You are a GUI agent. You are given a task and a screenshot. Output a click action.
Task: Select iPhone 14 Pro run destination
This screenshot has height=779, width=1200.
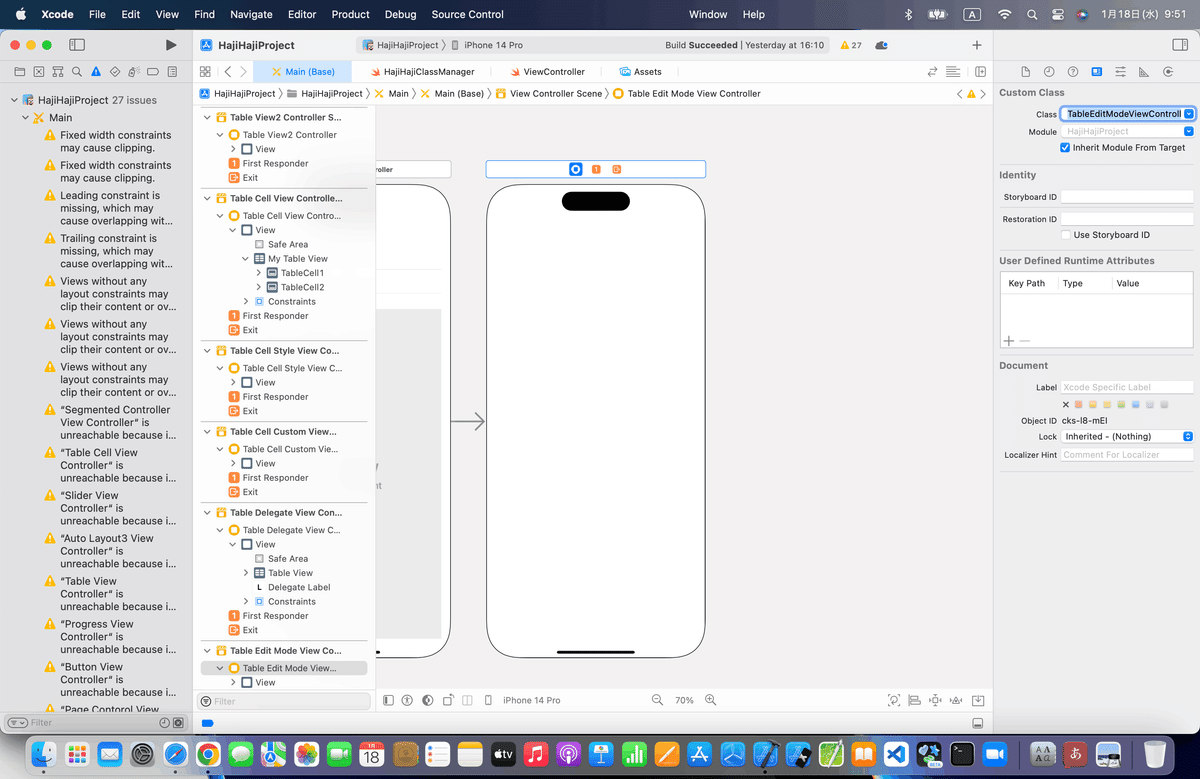[x=487, y=45]
